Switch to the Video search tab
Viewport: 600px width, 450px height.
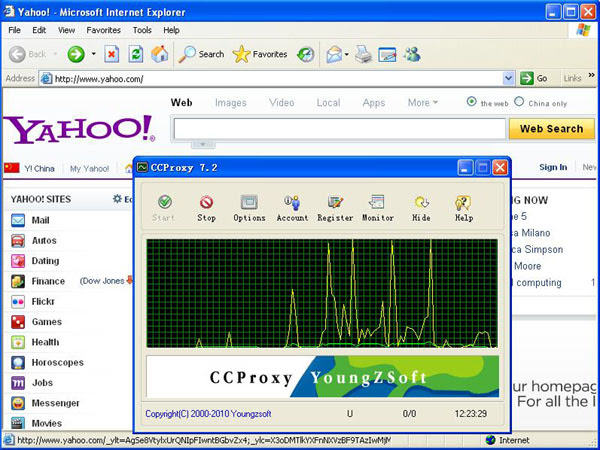point(282,103)
